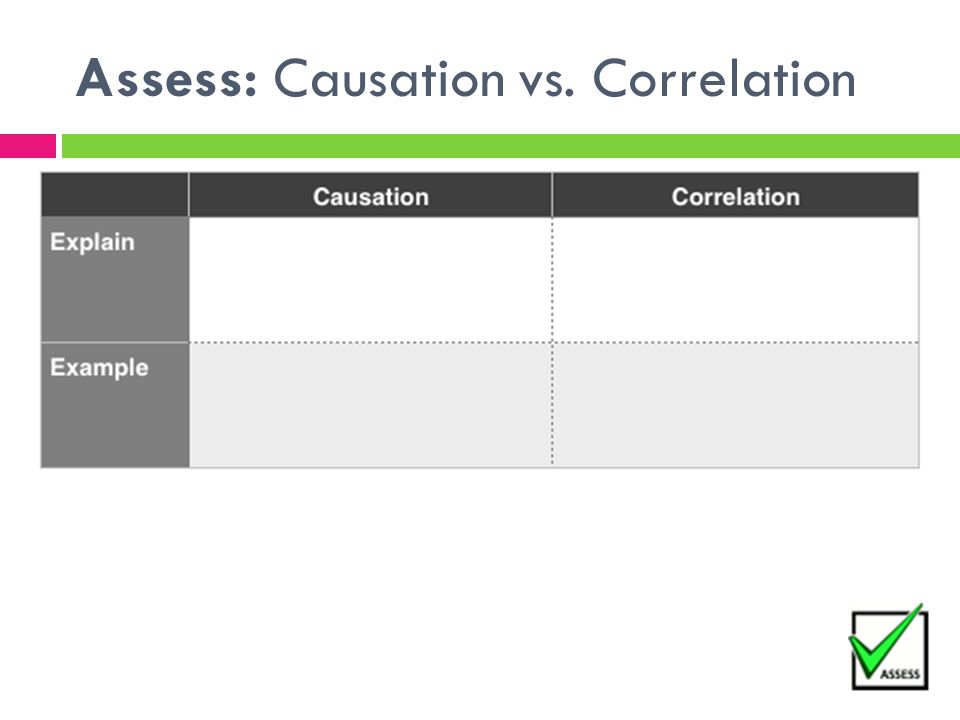Click the empty Example cell under Causation
This screenshot has width=960, height=720.
[x=370, y=405]
